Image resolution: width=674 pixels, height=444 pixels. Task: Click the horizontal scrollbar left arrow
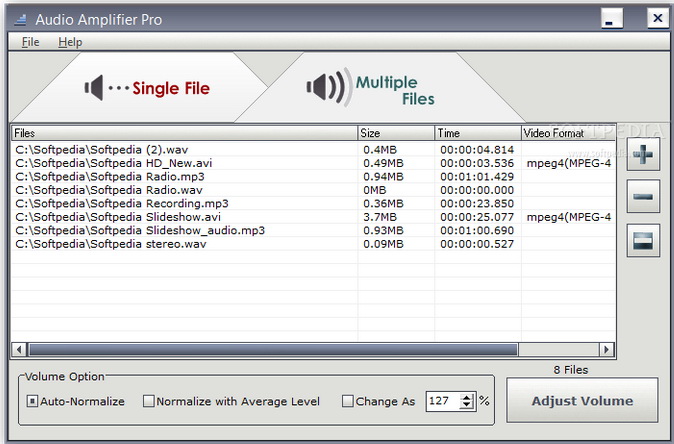tap(19, 349)
